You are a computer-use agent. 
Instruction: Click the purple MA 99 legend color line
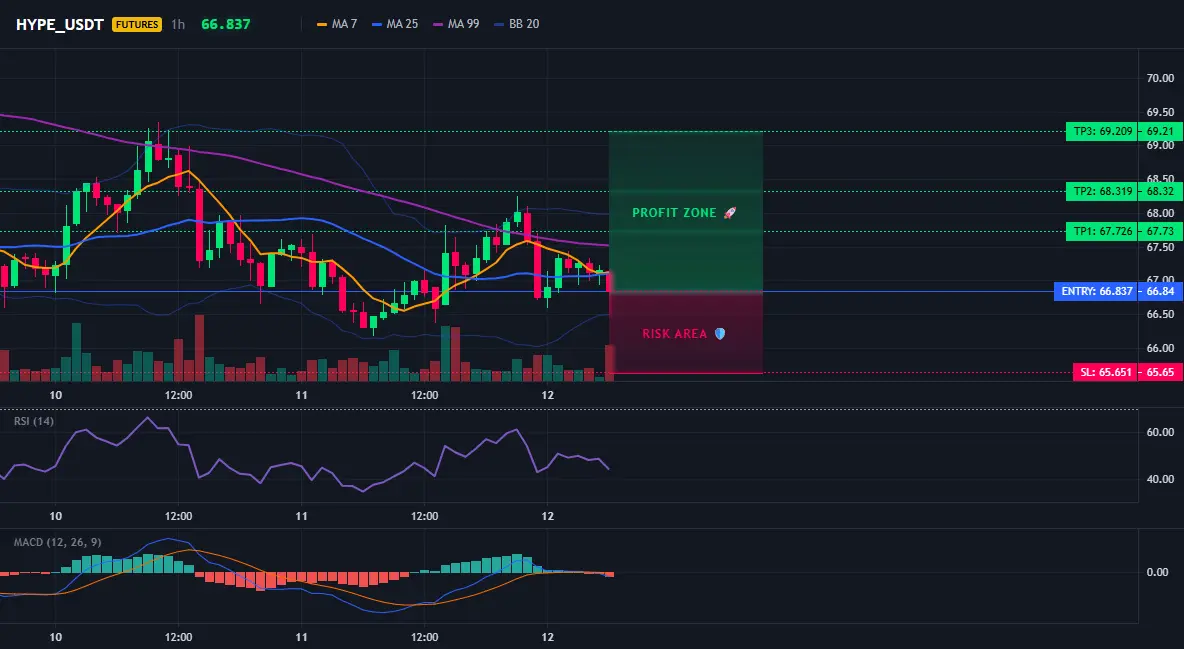click(x=438, y=24)
